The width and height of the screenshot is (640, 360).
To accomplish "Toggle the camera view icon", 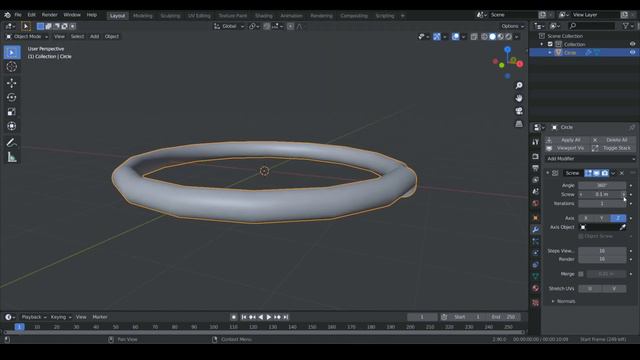I will [x=519, y=111].
